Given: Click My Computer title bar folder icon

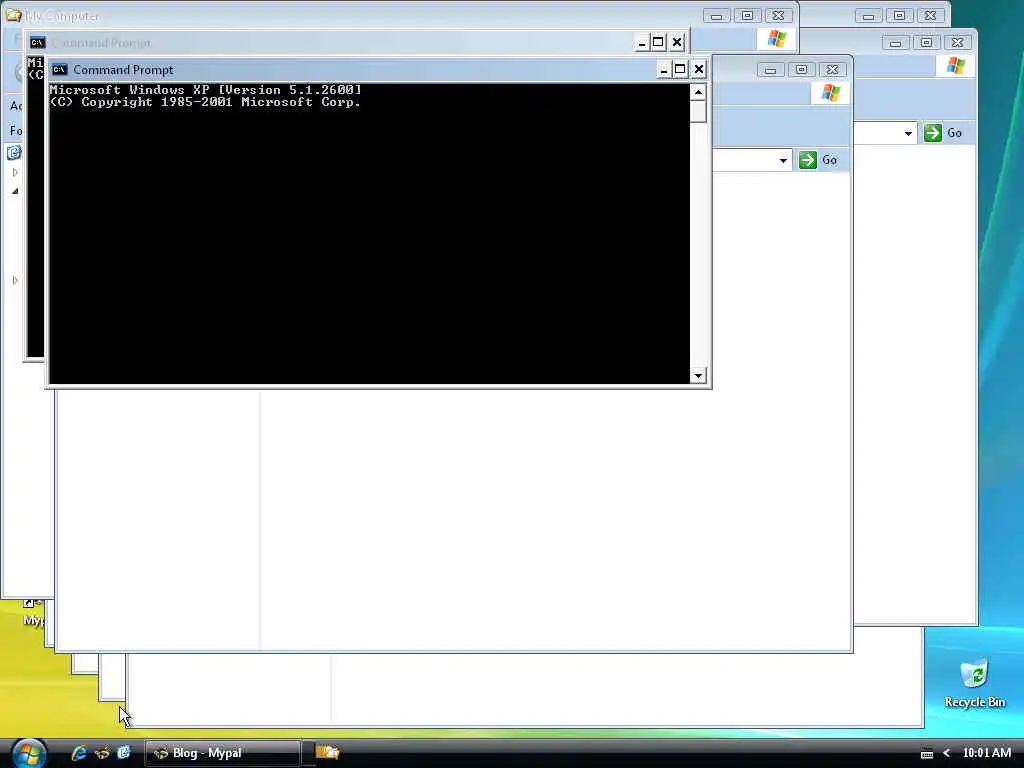Looking at the screenshot, I should 14,14.
